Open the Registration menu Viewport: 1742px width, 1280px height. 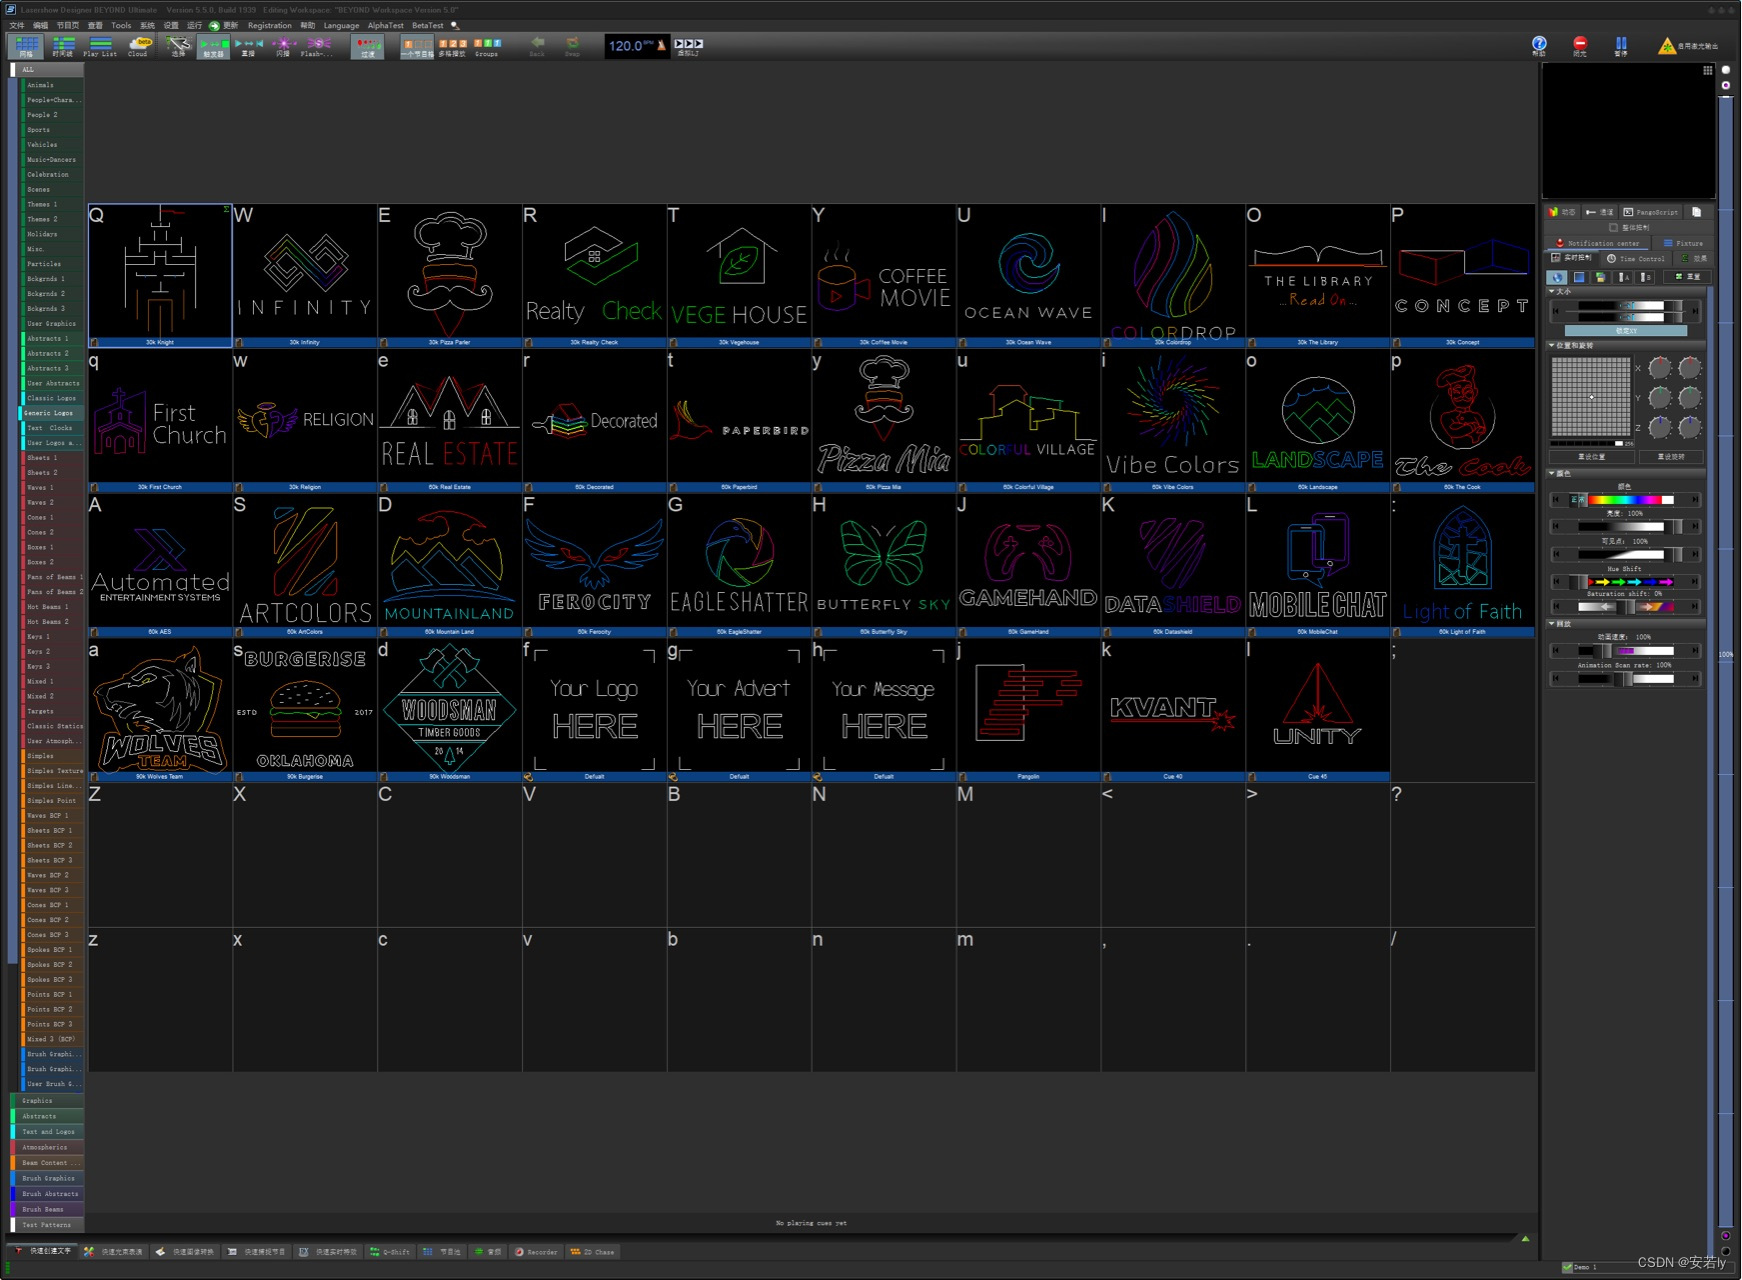(x=270, y=25)
